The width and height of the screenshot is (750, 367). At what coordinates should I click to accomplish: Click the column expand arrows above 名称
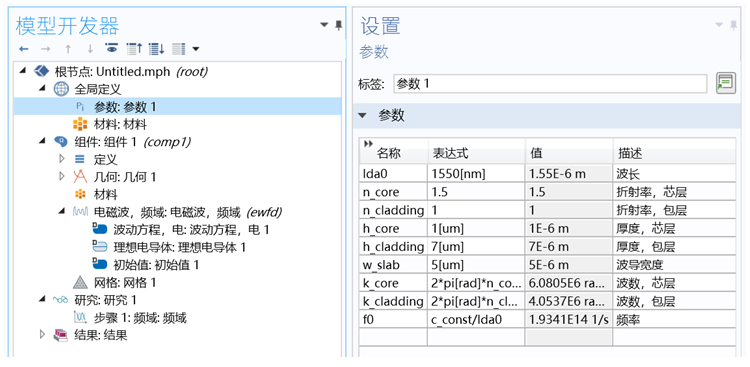pos(368,144)
